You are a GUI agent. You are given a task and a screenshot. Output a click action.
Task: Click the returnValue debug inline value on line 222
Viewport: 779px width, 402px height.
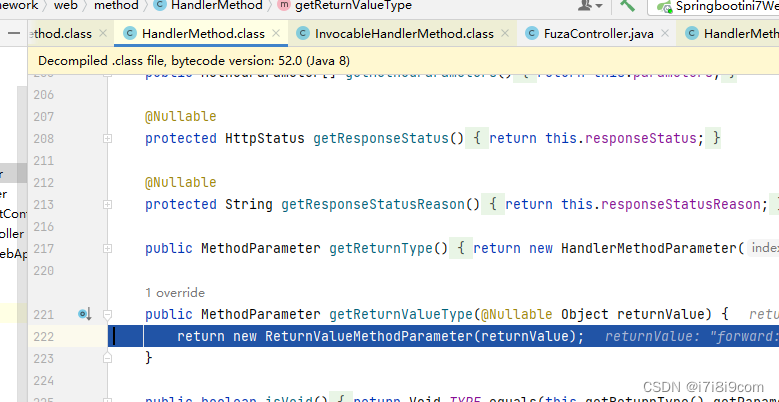pos(692,336)
